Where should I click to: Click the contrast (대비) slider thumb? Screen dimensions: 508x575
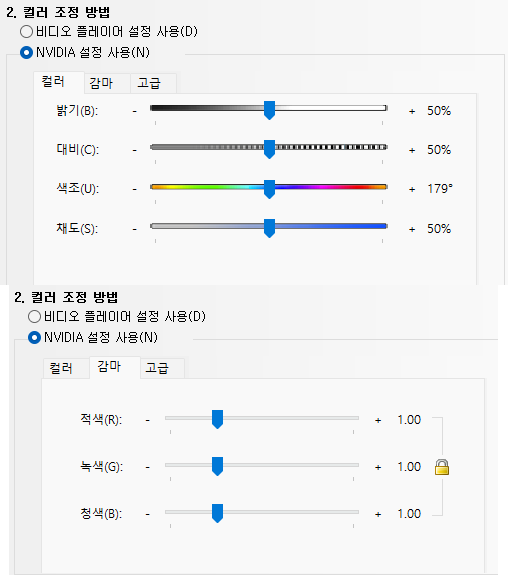(x=270, y=149)
